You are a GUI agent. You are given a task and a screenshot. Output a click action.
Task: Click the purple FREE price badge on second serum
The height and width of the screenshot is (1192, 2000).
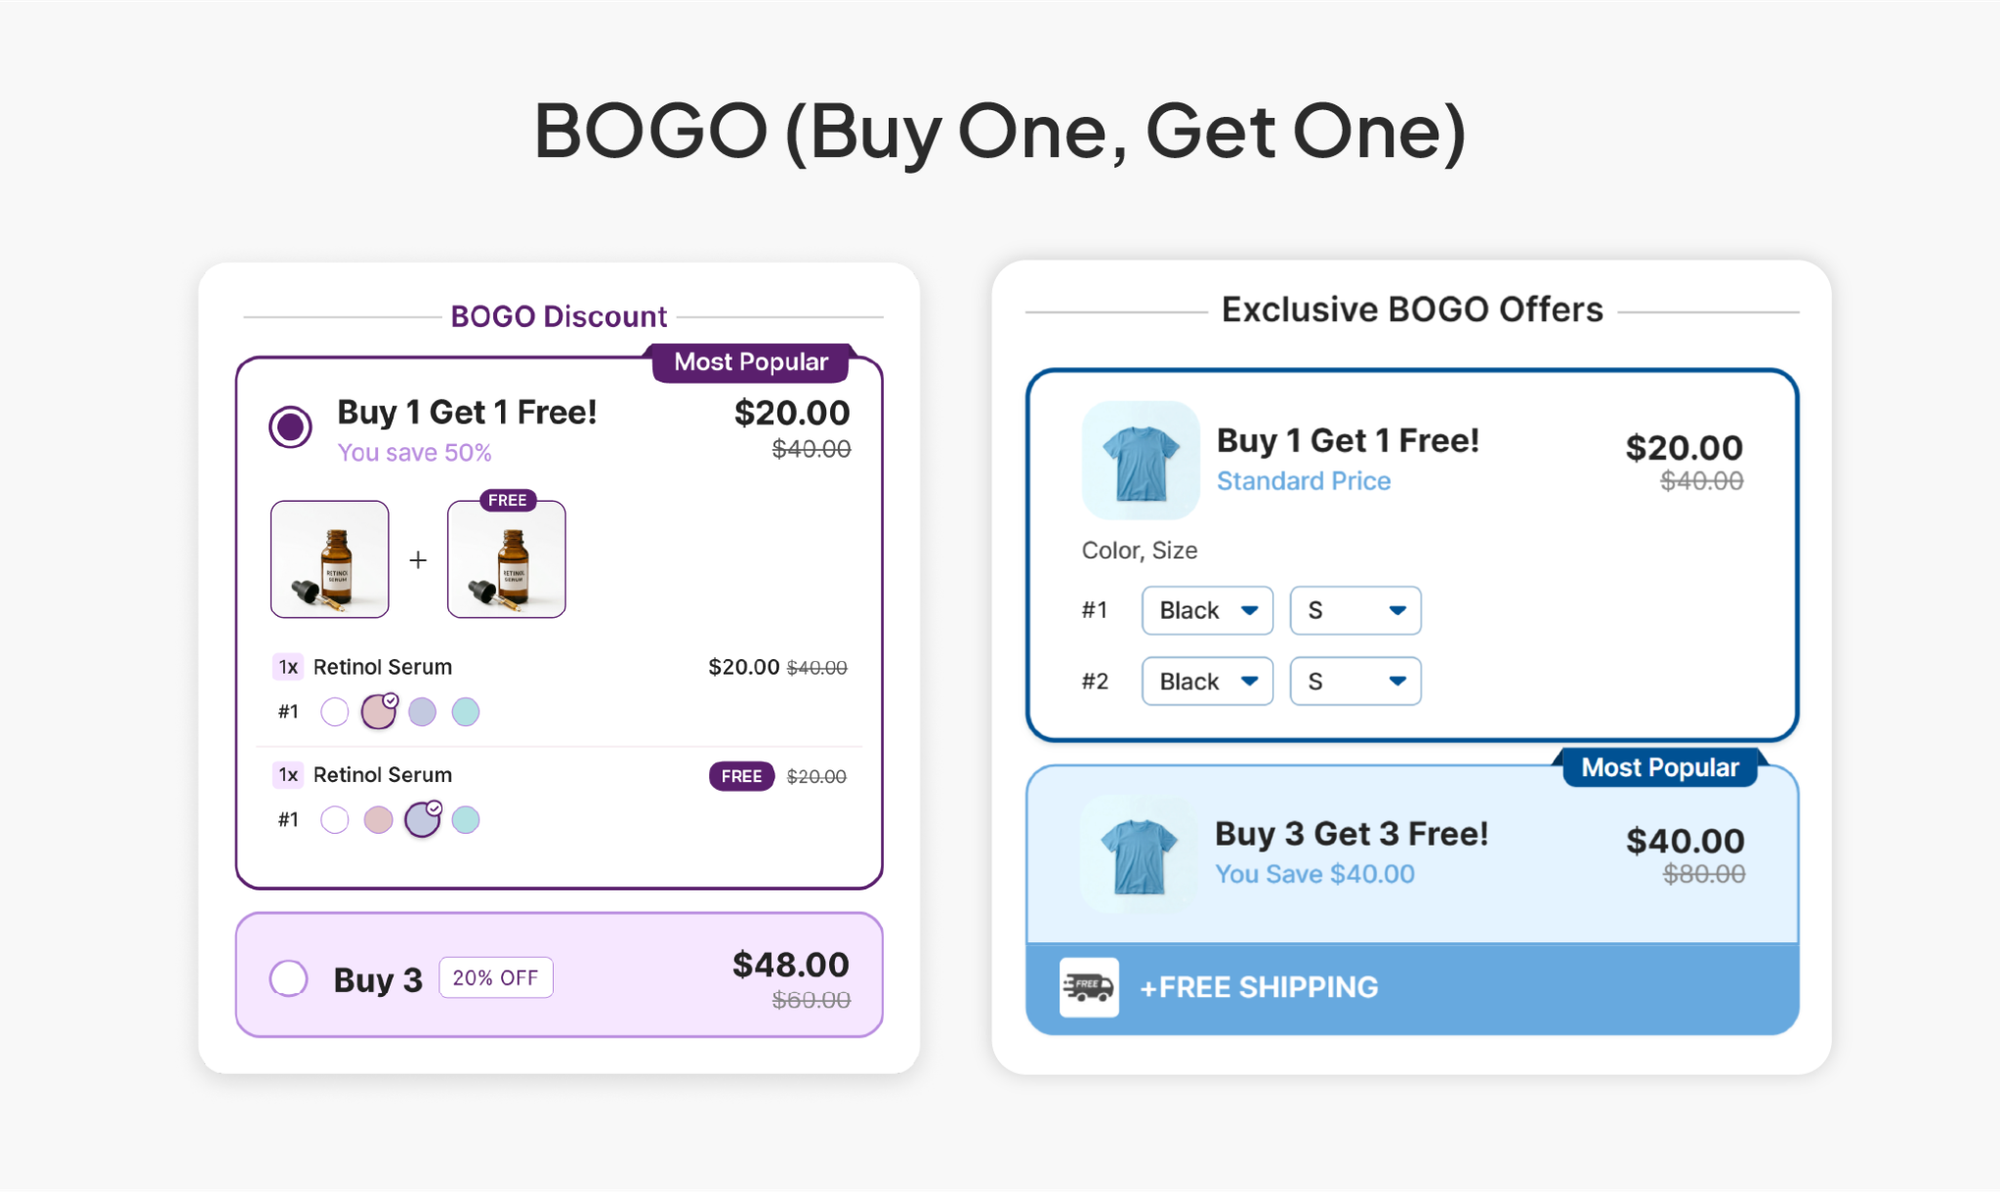coord(741,776)
